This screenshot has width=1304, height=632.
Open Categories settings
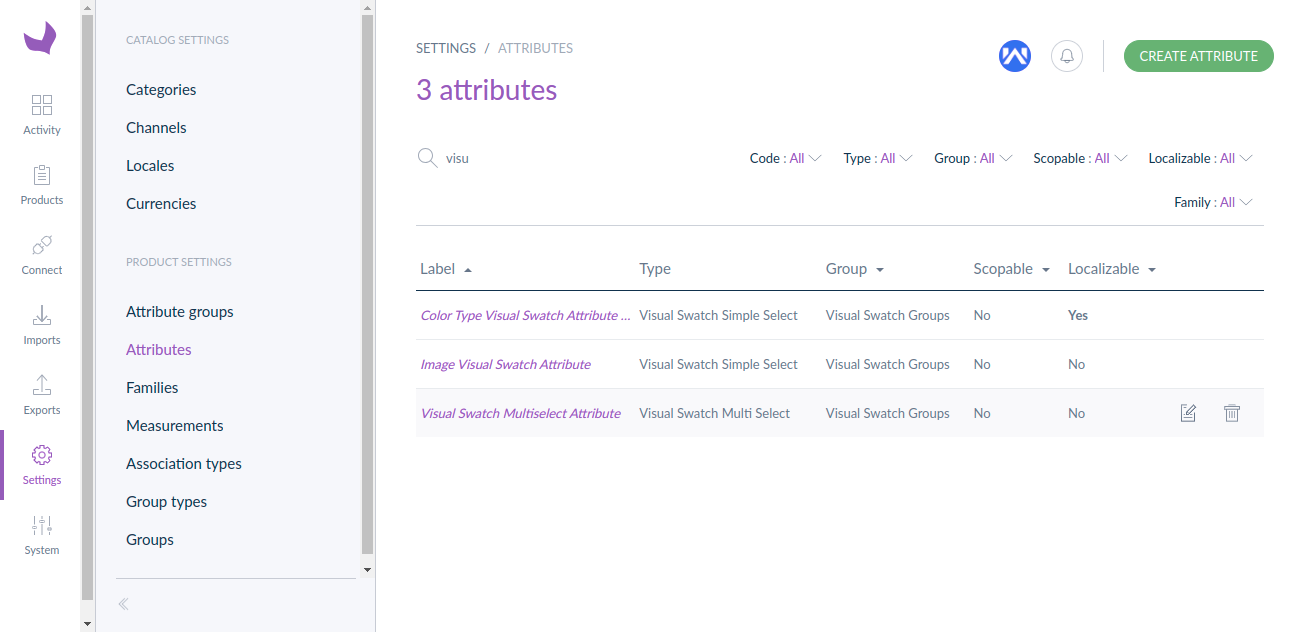pyautogui.click(x=161, y=90)
